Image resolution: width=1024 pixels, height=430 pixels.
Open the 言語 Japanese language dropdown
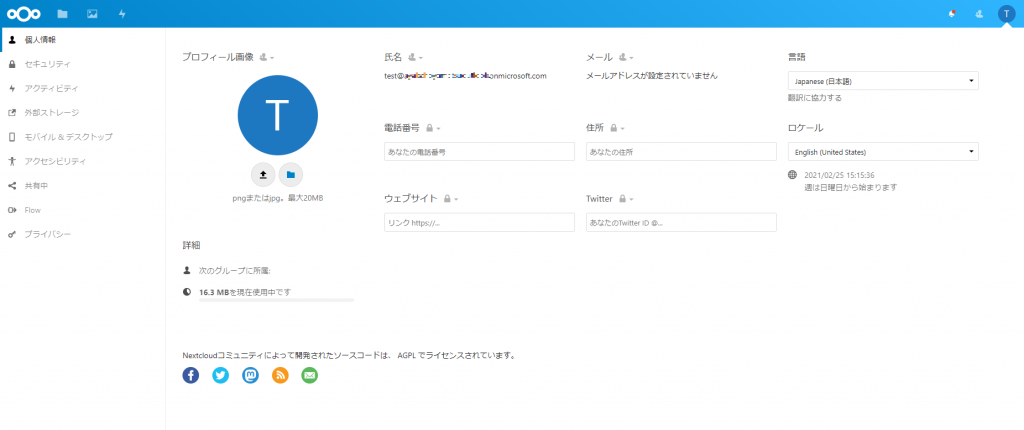(x=883, y=81)
